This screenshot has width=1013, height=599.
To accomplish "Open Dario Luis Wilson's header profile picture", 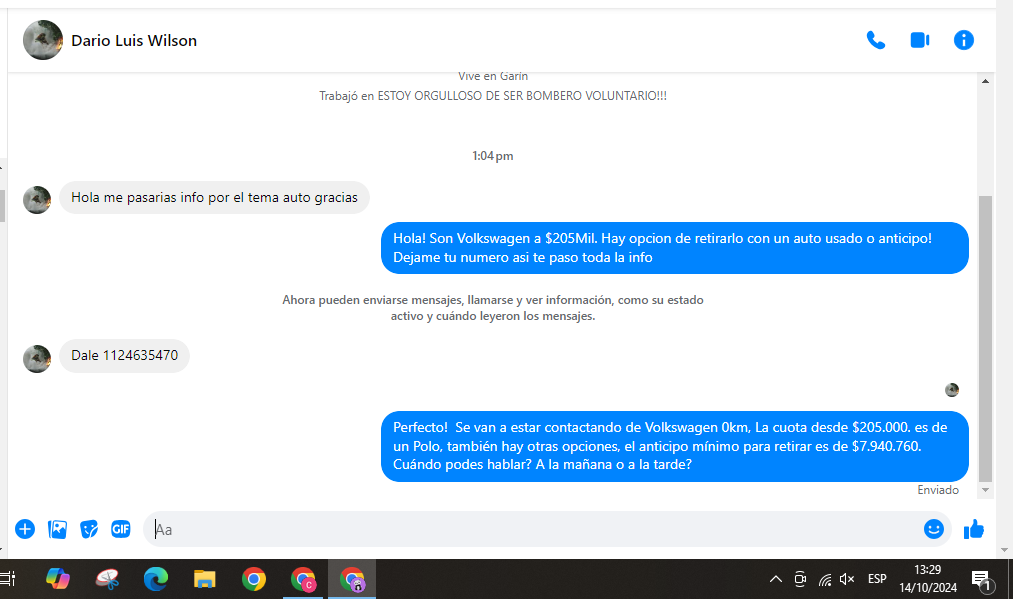I will [43, 40].
